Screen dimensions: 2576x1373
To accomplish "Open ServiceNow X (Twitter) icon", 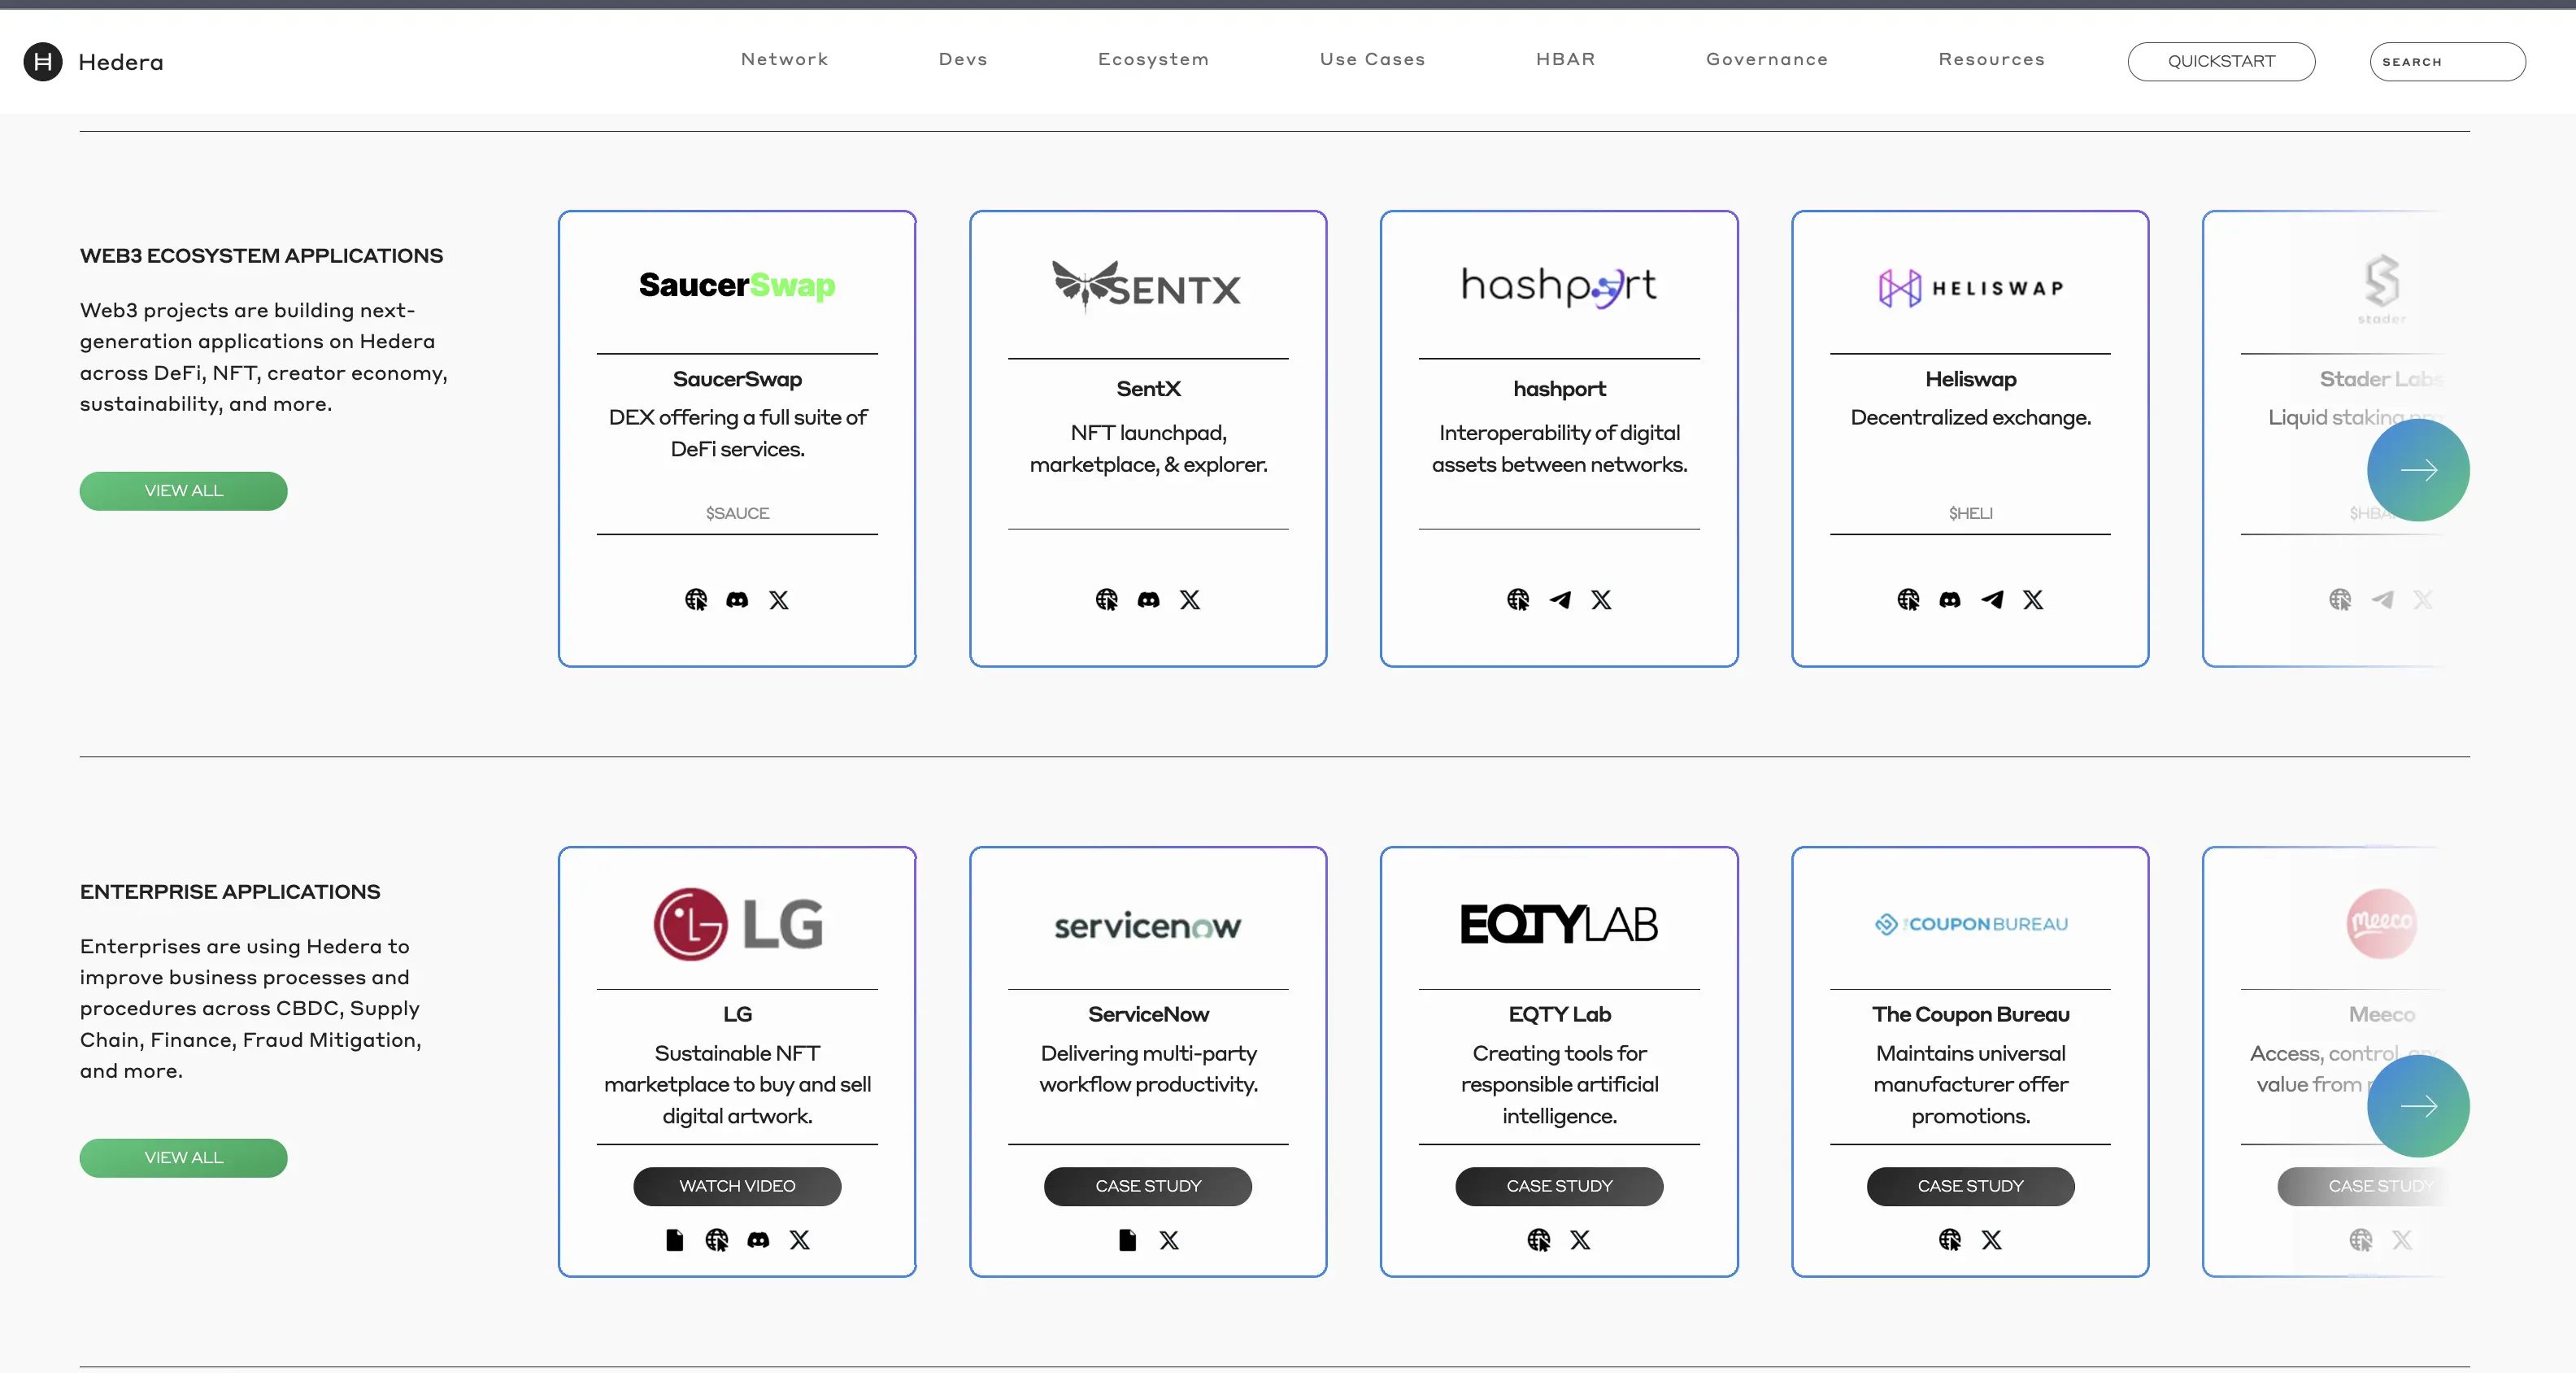I will pyautogui.click(x=1169, y=1240).
